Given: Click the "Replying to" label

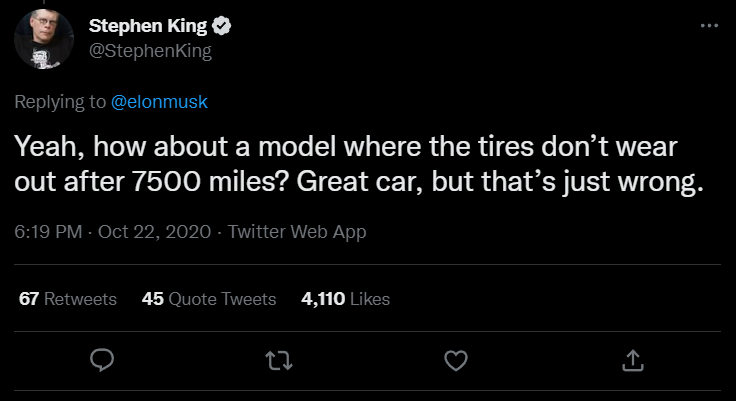Looking at the screenshot, I should tap(58, 101).
